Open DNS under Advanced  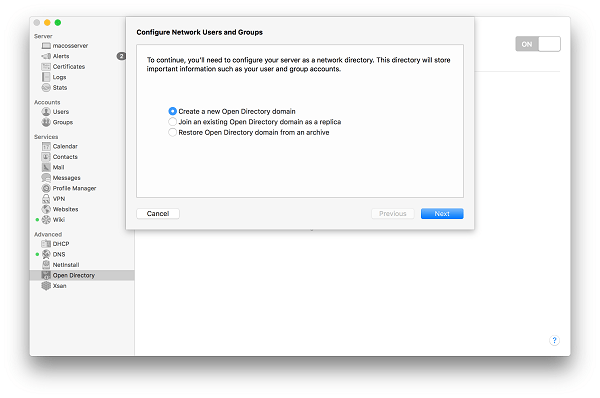[x=59, y=254]
